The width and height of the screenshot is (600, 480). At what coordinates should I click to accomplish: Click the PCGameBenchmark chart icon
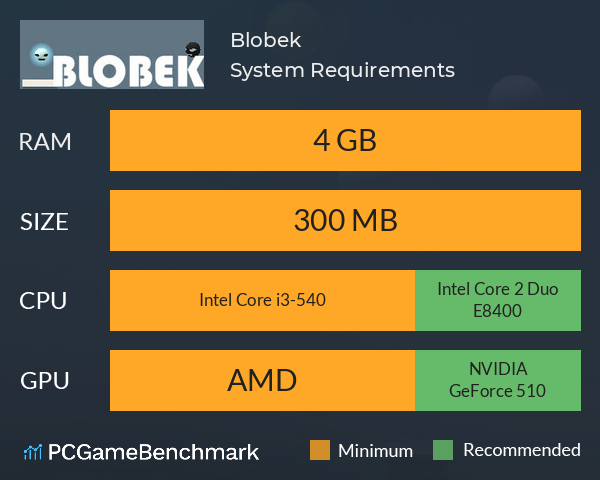click(33, 452)
